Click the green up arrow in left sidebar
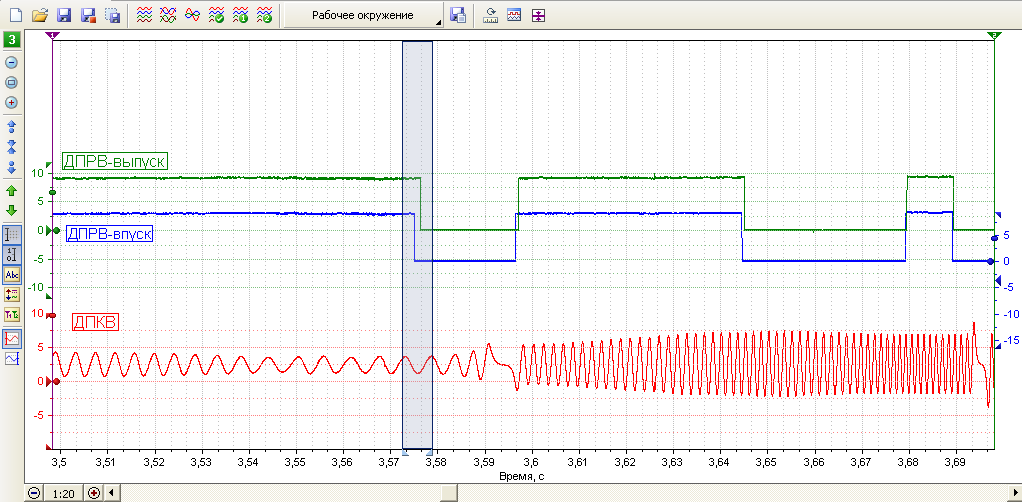The height and width of the screenshot is (502, 1022). (x=12, y=190)
